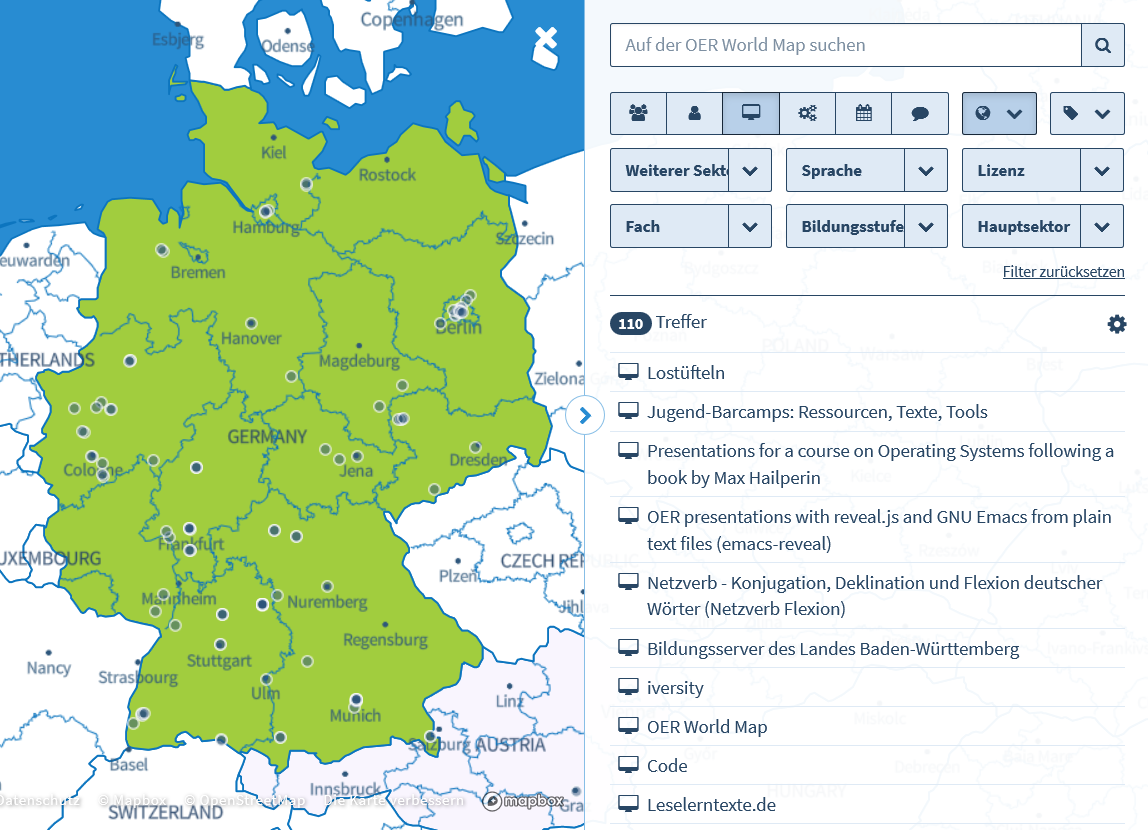Filter by persons icon
The image size is (1148, 830).
695,113
